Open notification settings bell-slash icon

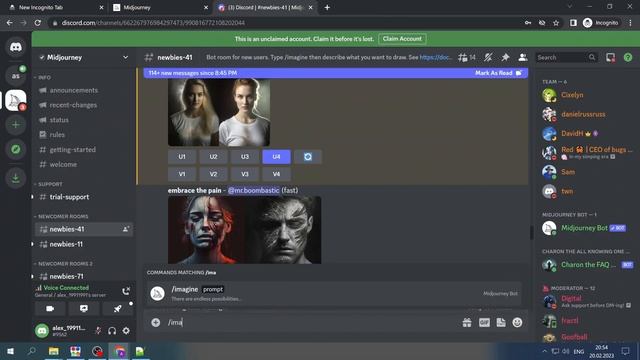coord(488,58)
